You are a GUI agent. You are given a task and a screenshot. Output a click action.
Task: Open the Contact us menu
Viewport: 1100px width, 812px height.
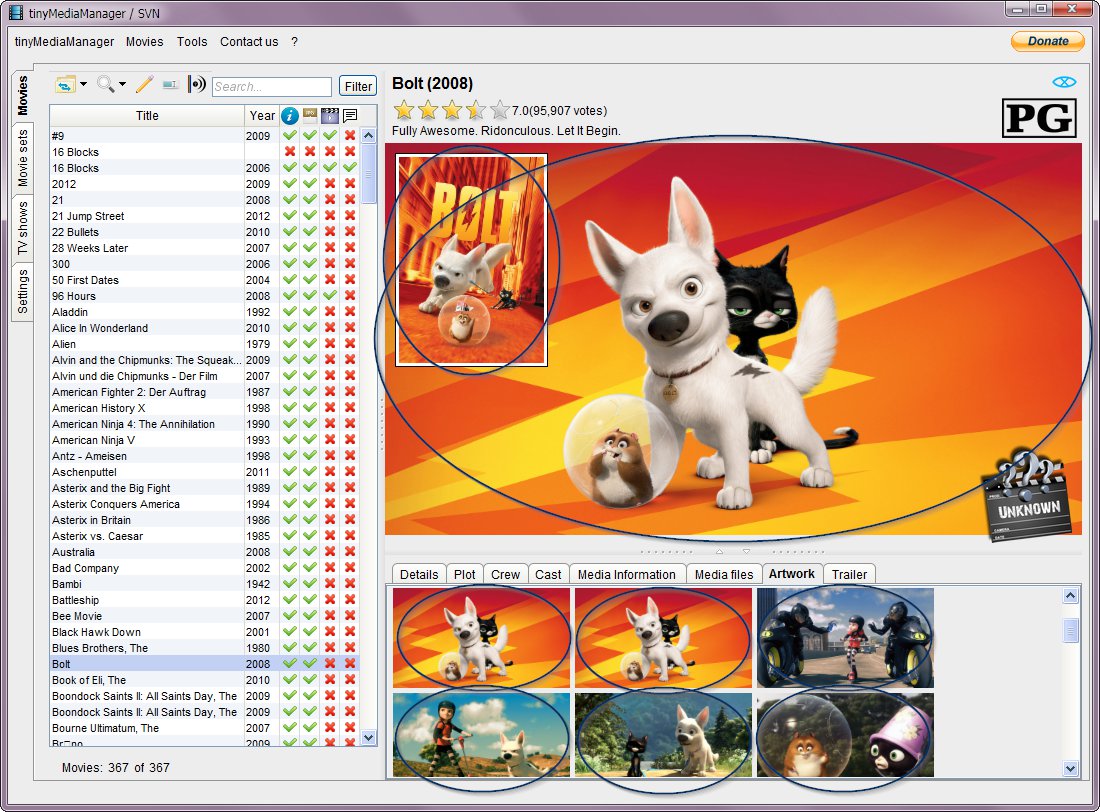point(249,42)
